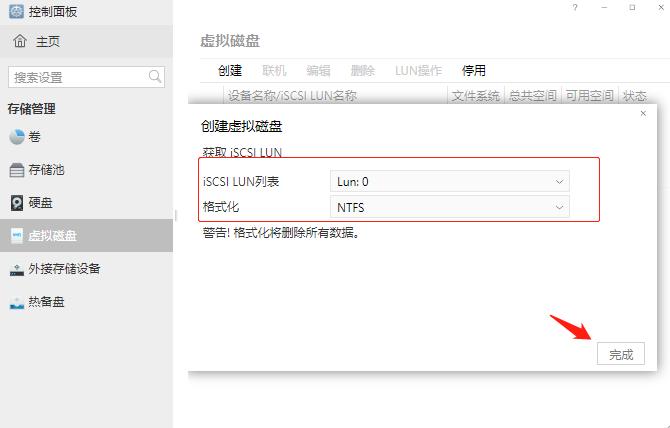Click the 硬盘 hard disk icon
670x428 pixels.
(x=17, y=203)
